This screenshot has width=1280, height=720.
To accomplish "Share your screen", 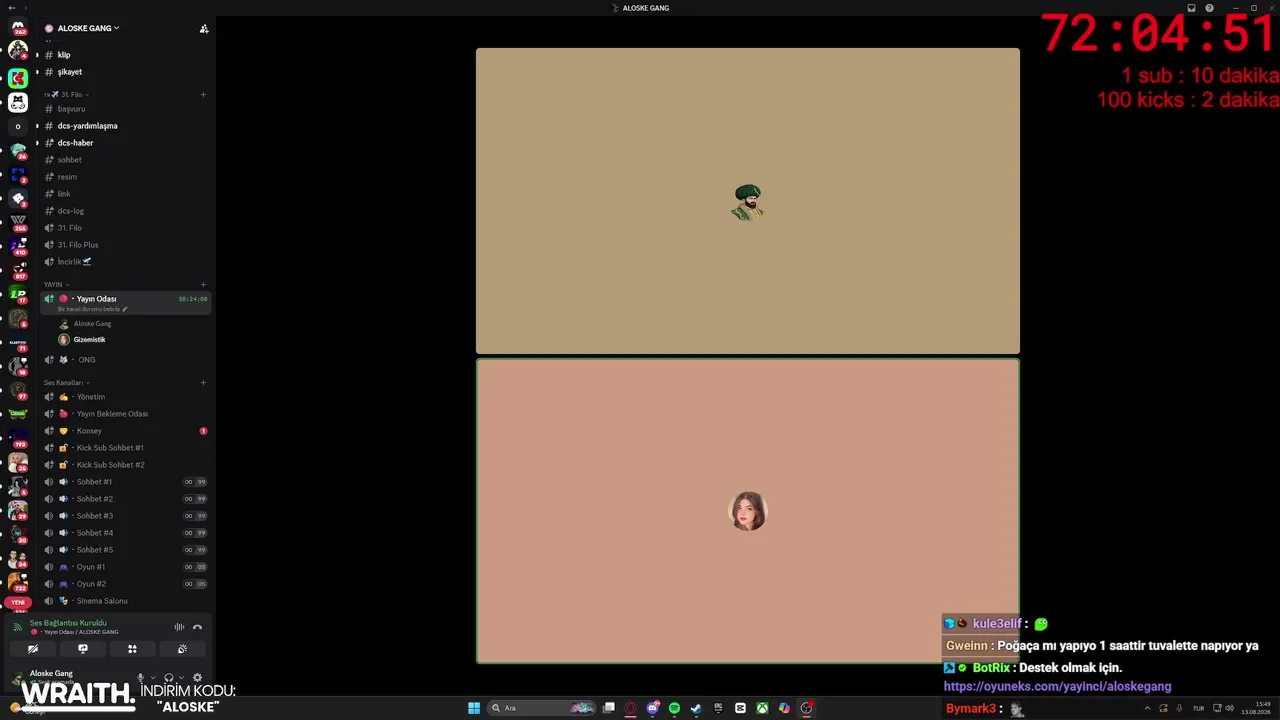I will tap(83, 649).
